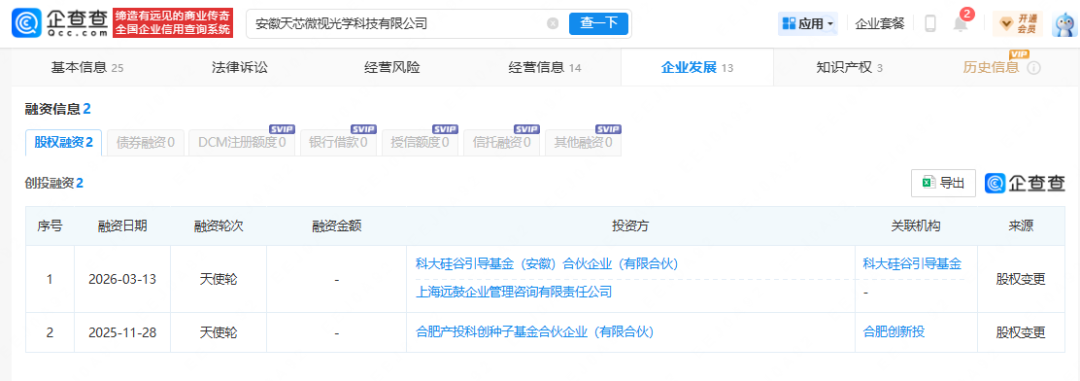The width and height of the screenshot is (1080, 381).
Task: Open related institution 科大硅谷引导基金 link
Action: click(912, 264)
